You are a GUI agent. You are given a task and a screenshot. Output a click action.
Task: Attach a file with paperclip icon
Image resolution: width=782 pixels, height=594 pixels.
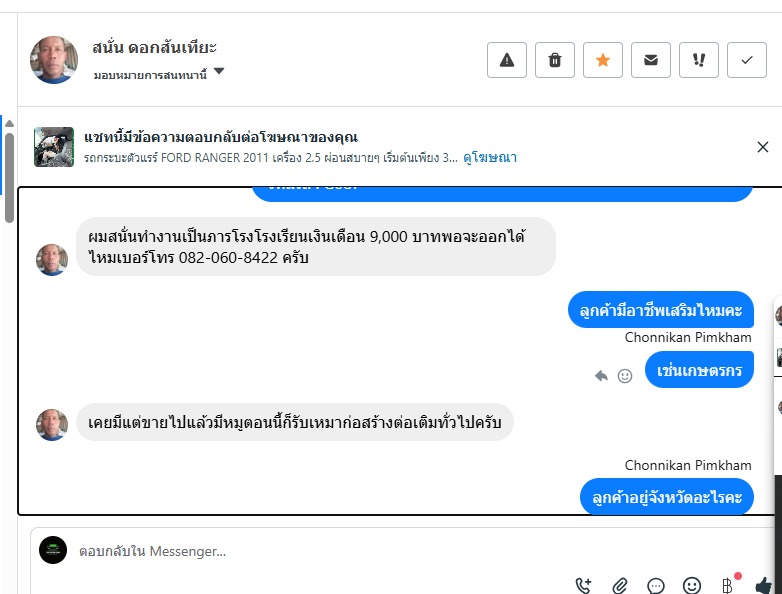(620, 586)
